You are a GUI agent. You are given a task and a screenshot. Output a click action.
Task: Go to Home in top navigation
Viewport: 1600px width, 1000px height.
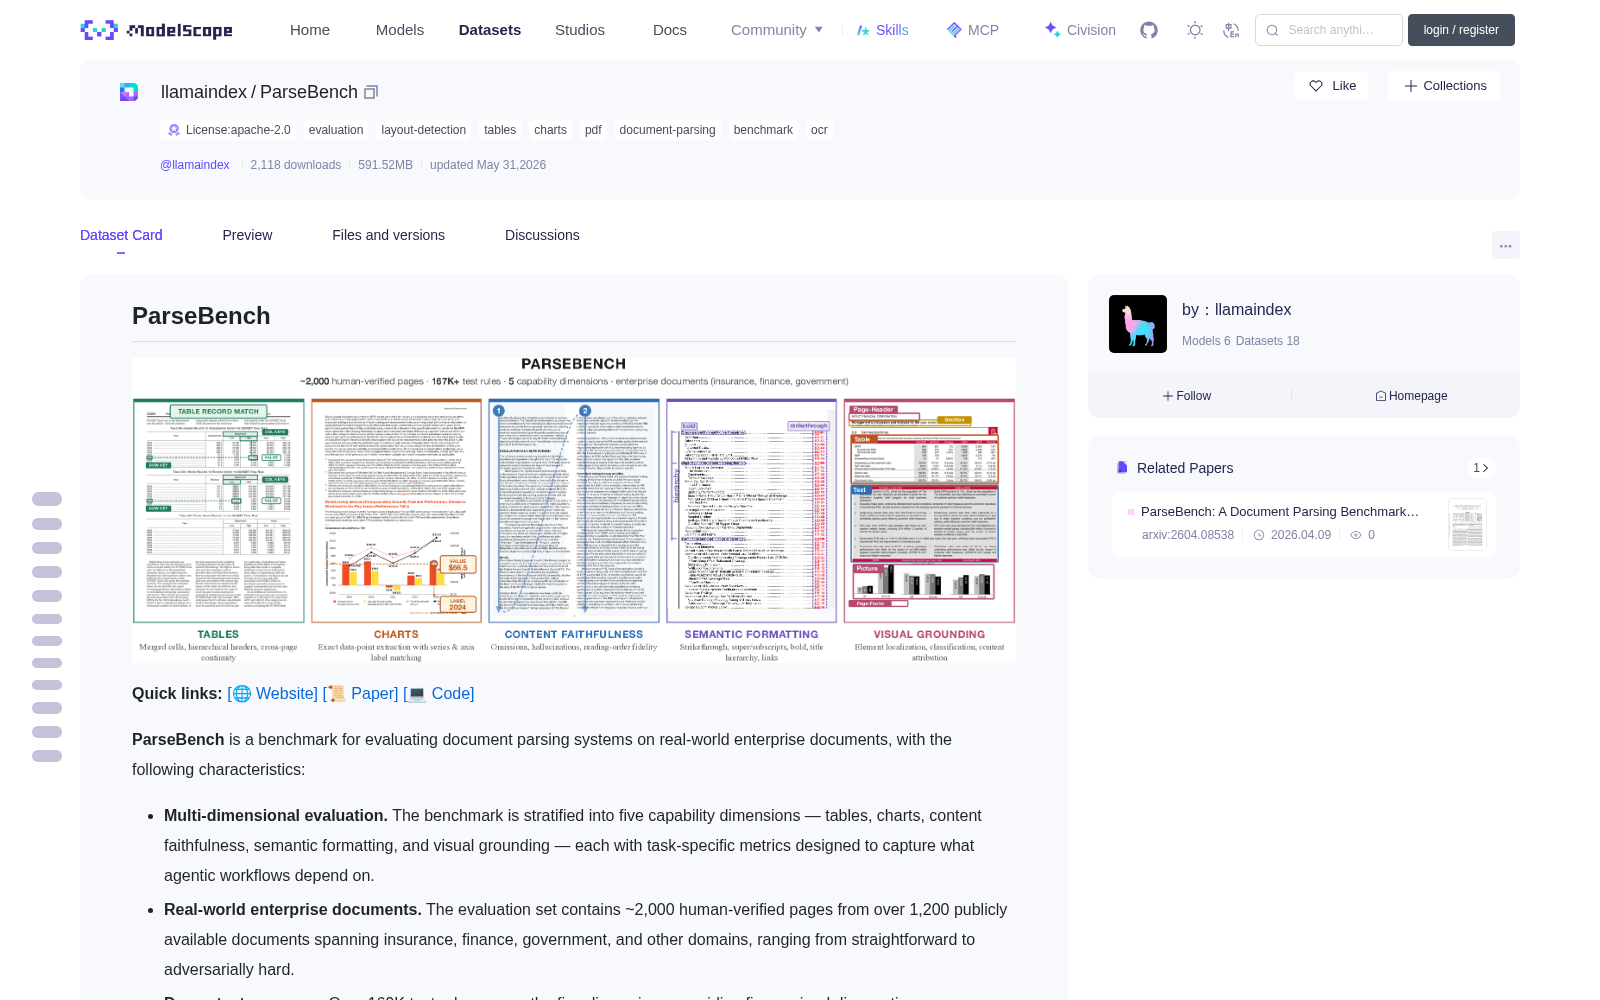coord(310,30)
